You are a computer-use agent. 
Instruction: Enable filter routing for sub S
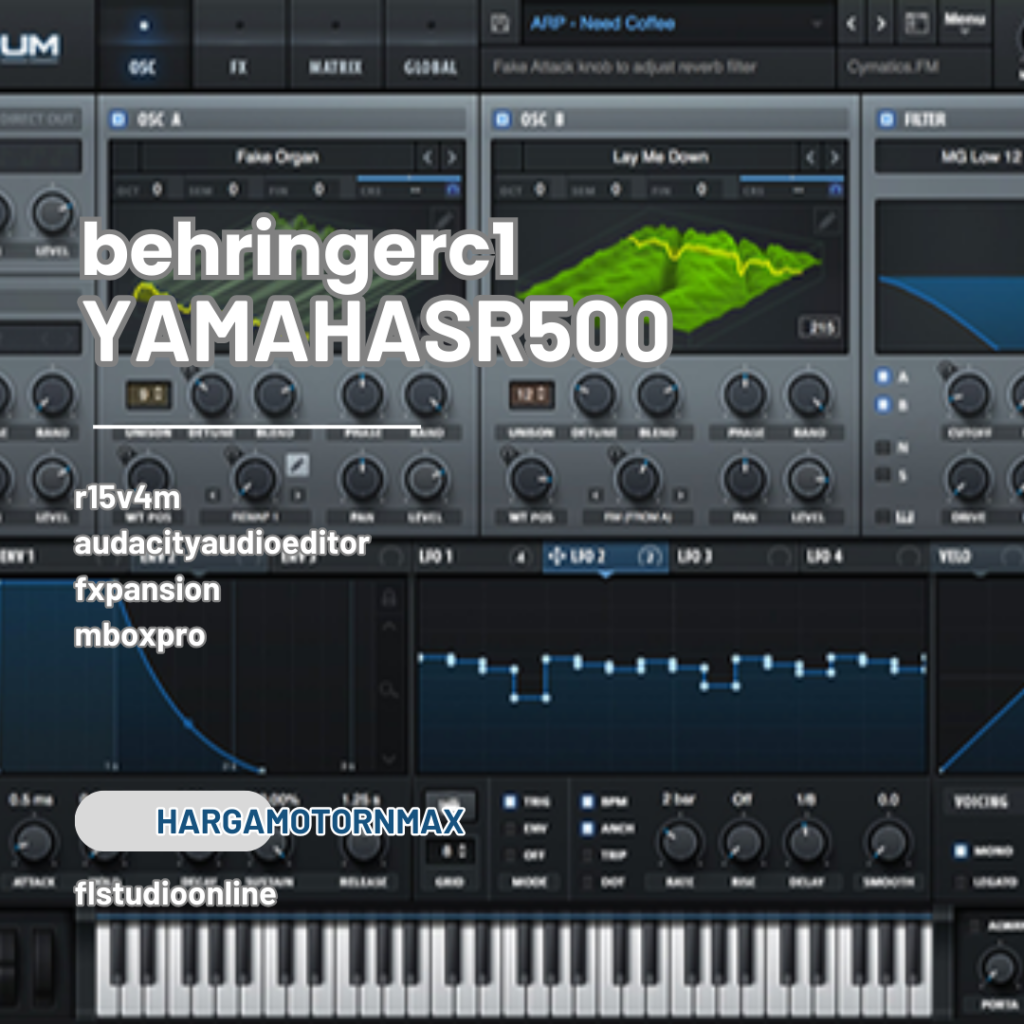click(883, 475)
